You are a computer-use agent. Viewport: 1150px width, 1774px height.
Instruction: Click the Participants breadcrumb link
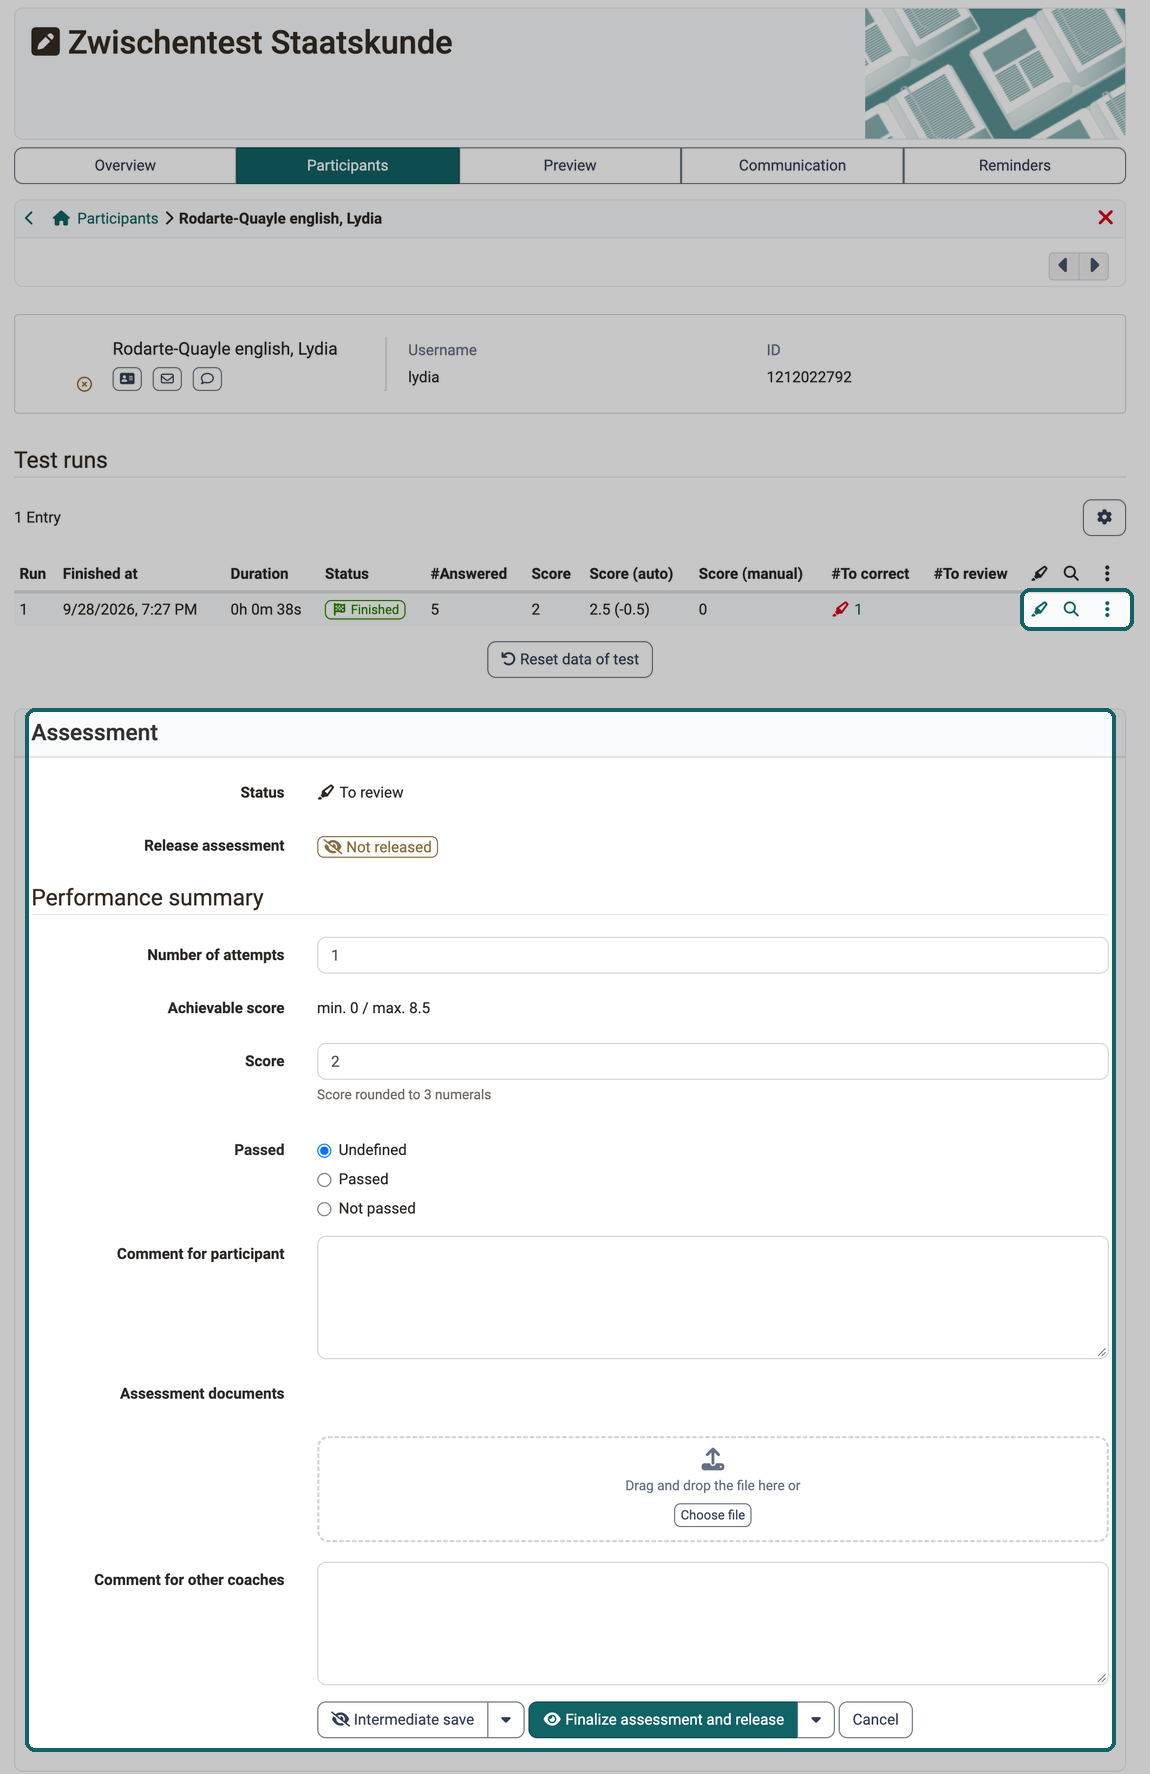point(117,218)
